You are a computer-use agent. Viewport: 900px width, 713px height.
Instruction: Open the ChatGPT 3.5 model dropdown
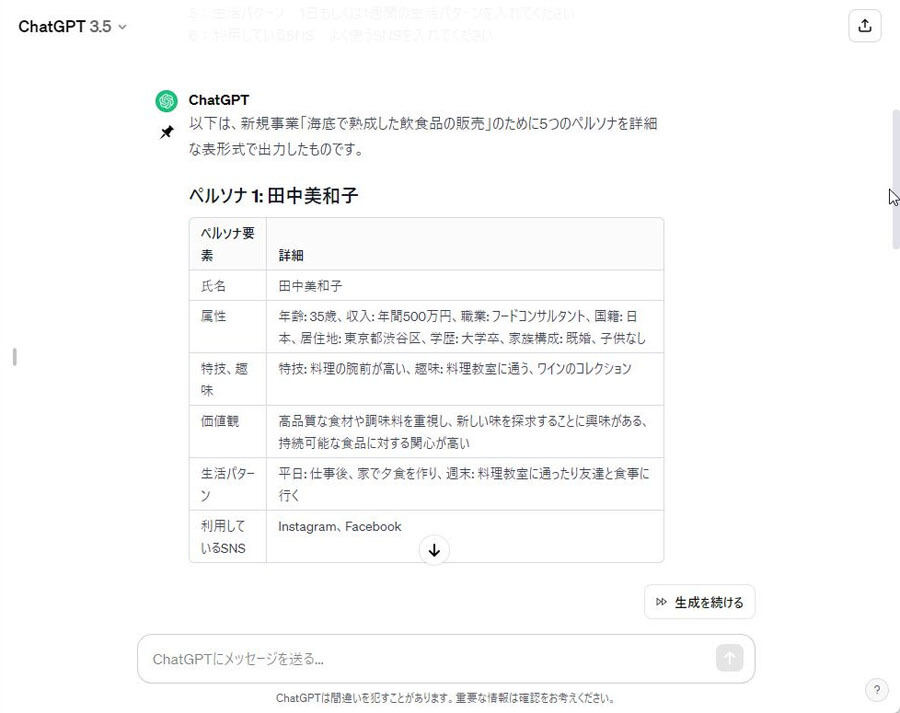pos(72,26)
